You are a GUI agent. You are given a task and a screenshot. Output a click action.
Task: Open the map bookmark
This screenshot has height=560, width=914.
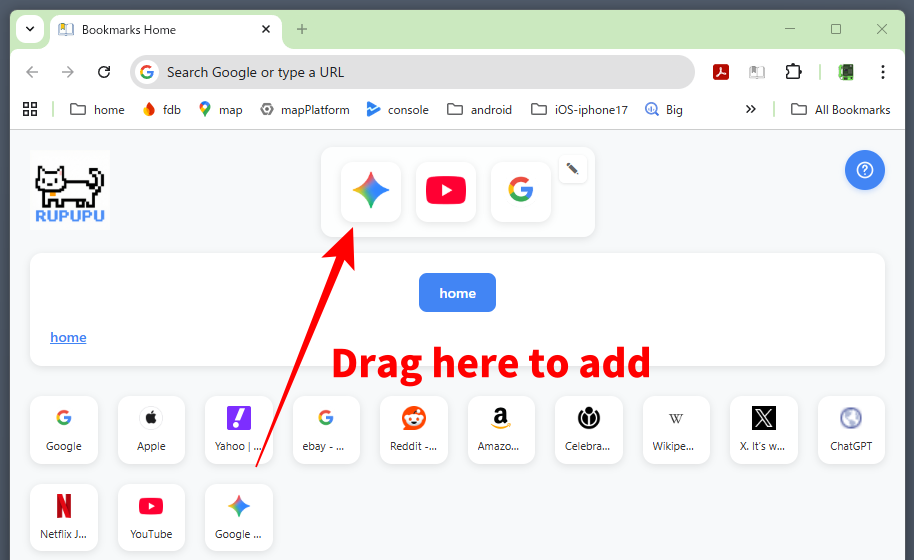coord(220,110)
